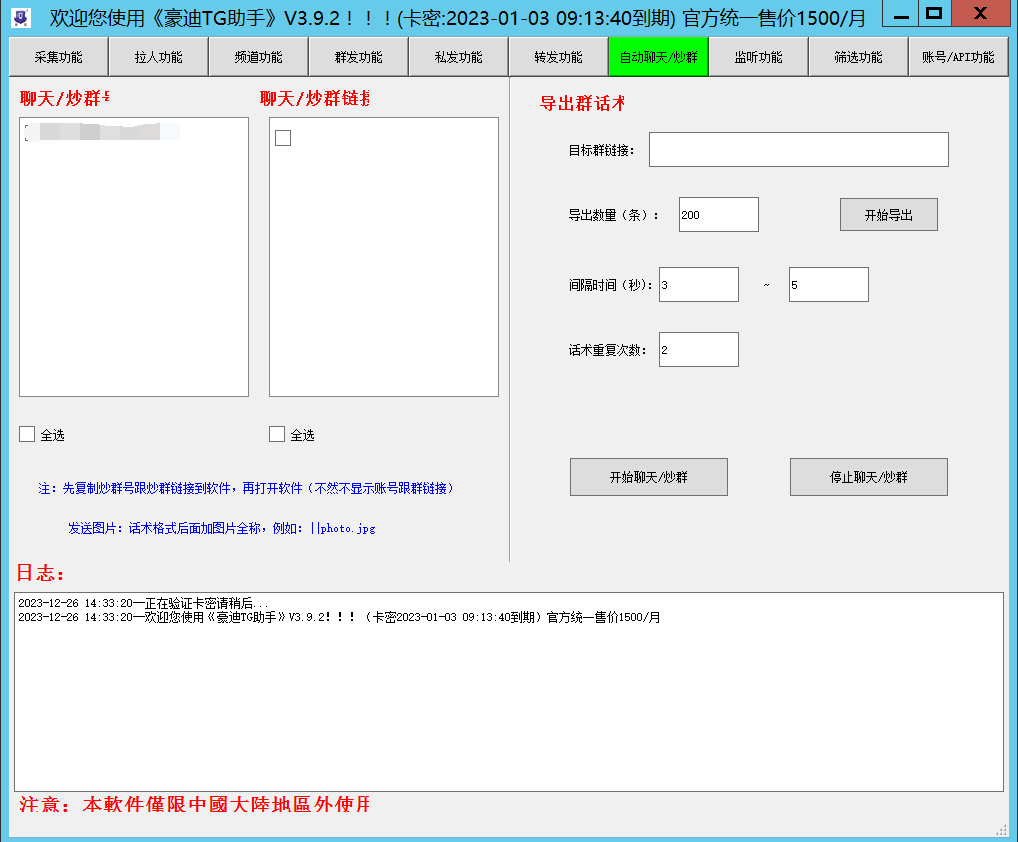Switch to the 账号/API功能 tab
Image resolution: width=1018 pixels, height=842 pixels.
pos(958,57)
